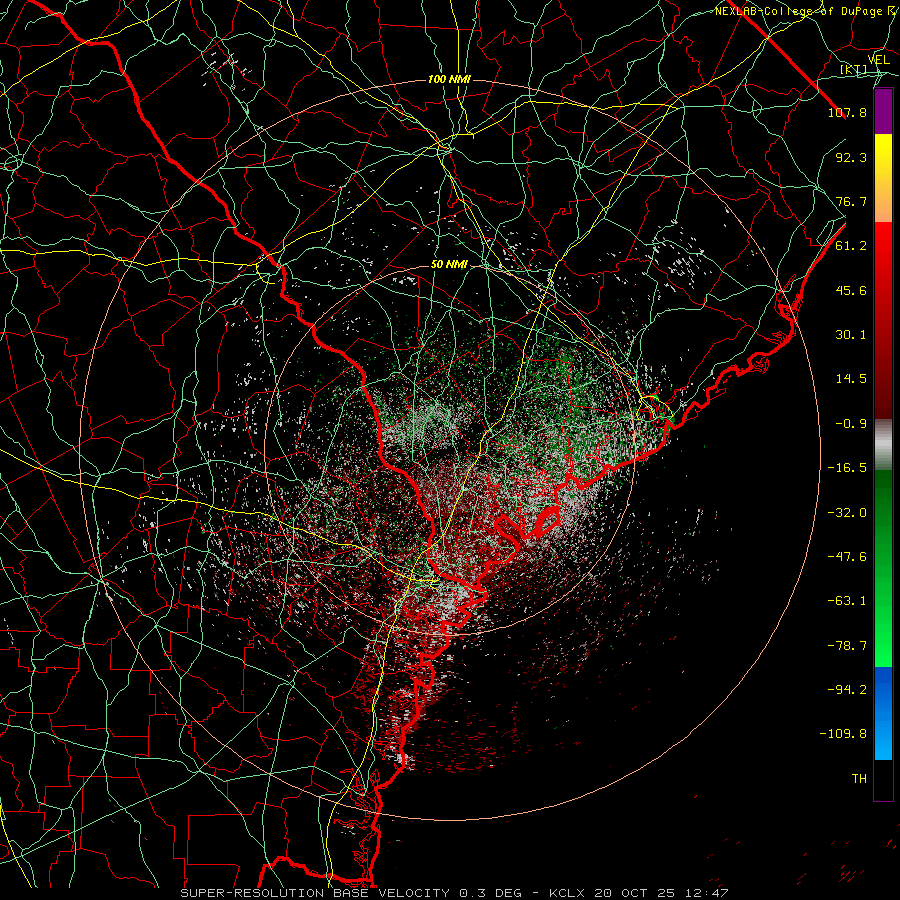Pick the gray near-zero band of the color bar
The height and width of the screenshot is (900, 900).
[x=883, y=445]
